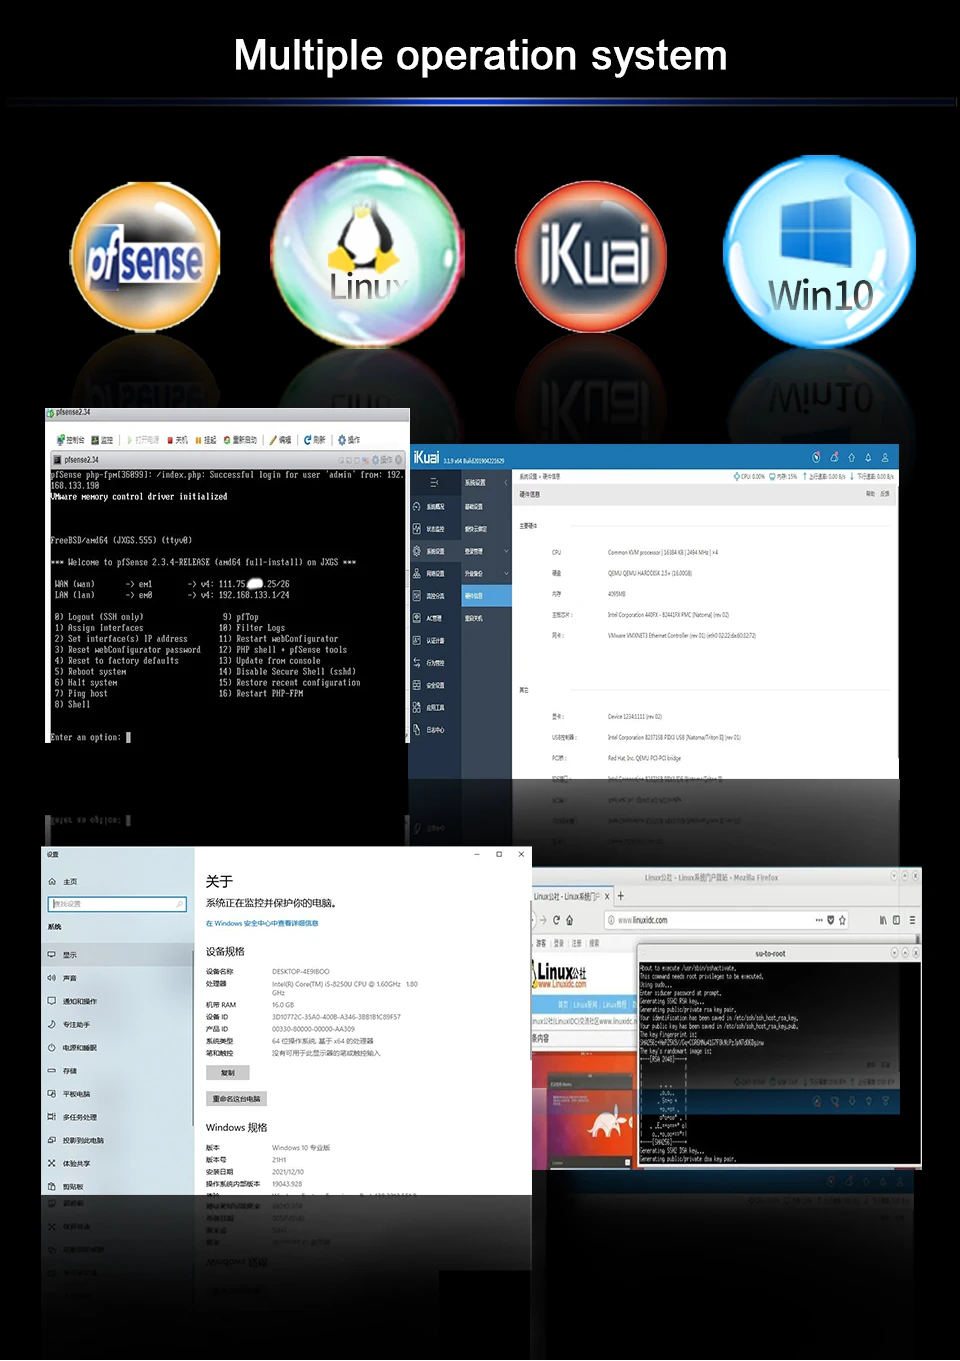Click 重新启动 in the pfsense VM toolbar
The width and height of the screenshot is (960, 1361).
click(x=241, y=440)
